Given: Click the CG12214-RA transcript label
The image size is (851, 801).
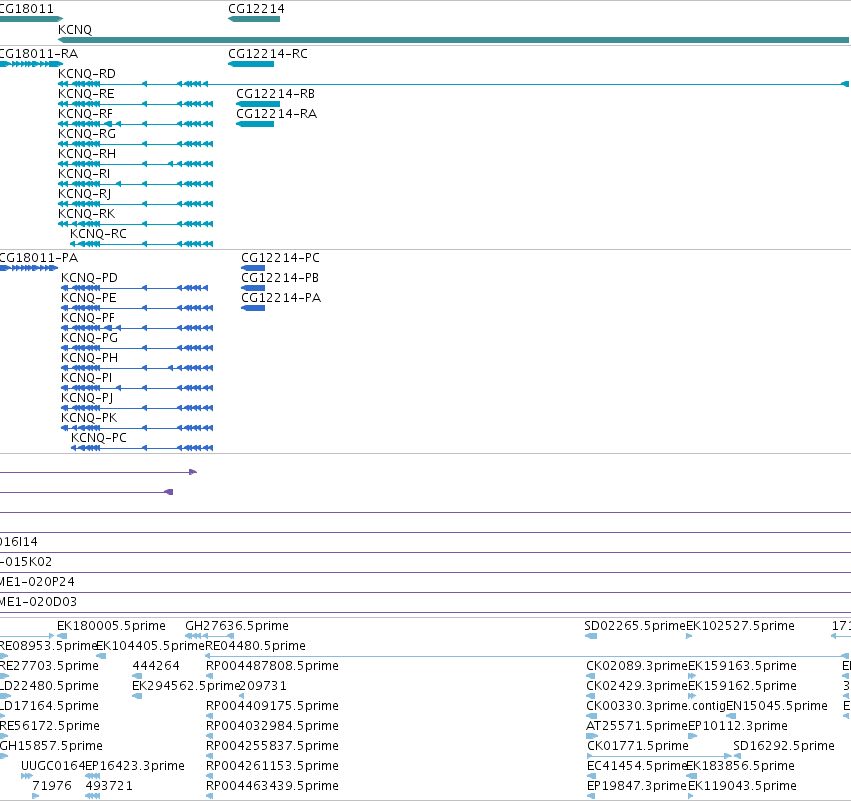Looking at the screenshot, I should pyautogui.click(x=276, y=114).
